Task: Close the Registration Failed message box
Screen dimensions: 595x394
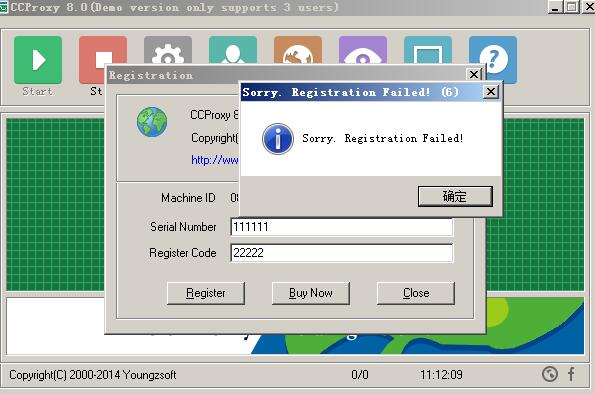Action: [x=491, y=91]
